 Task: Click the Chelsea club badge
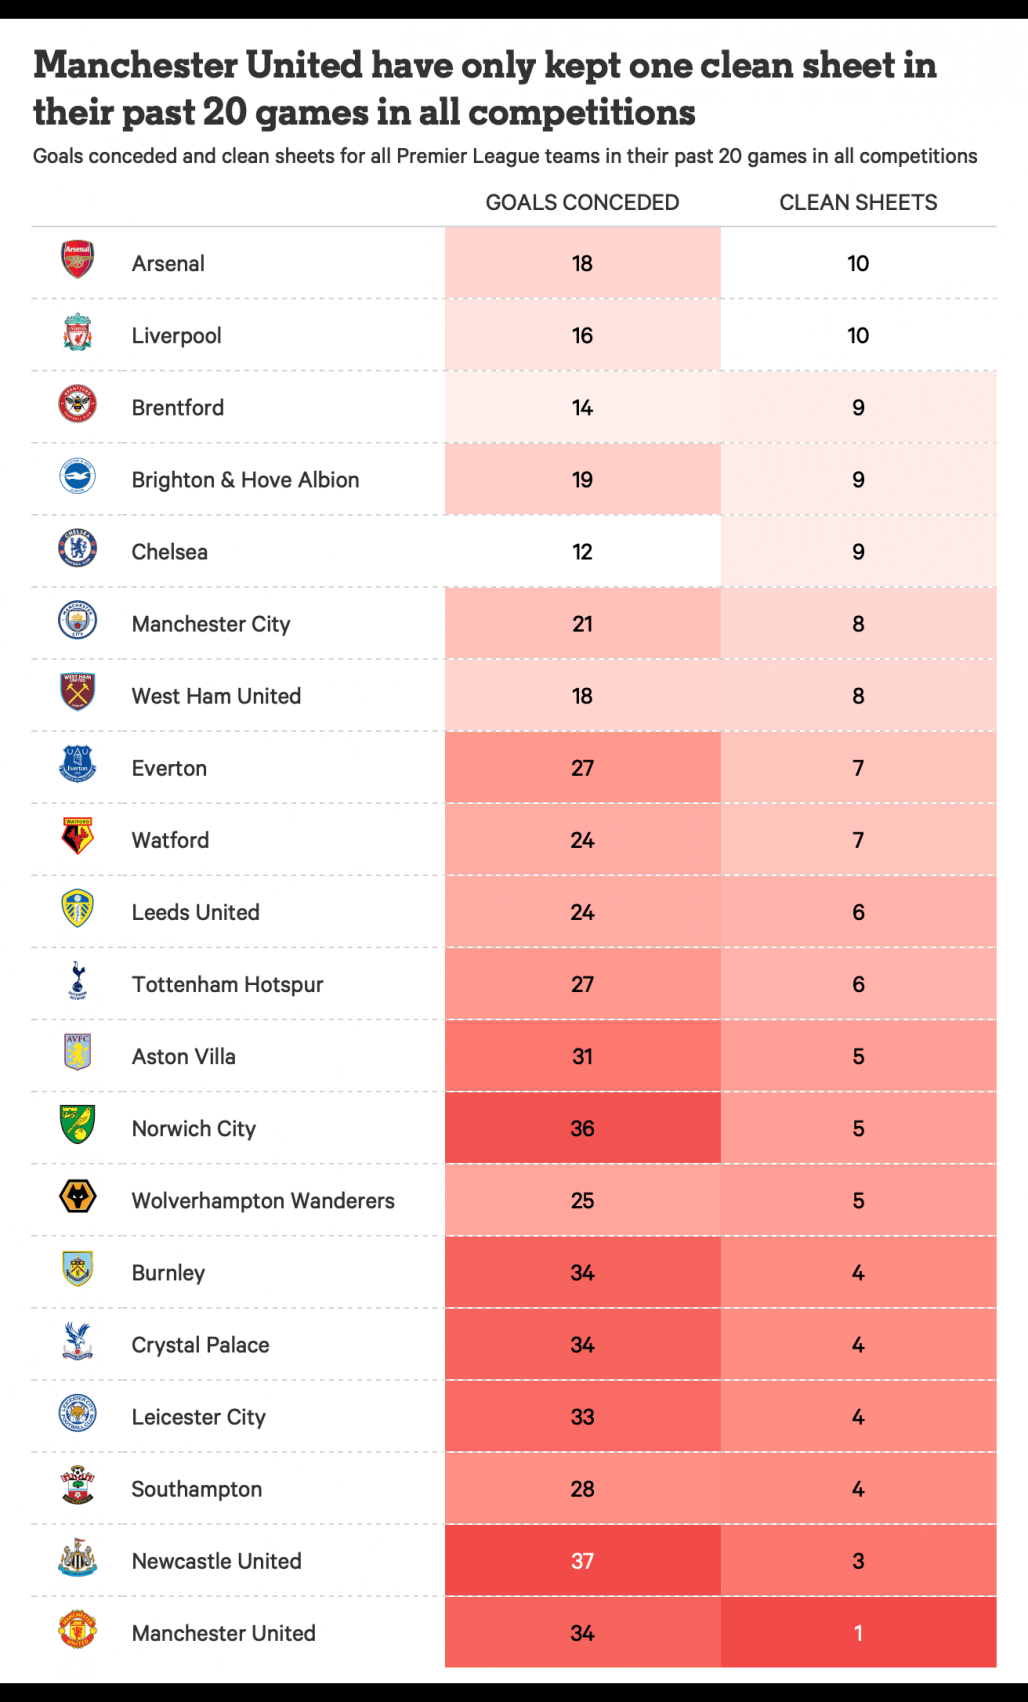pos(77,548)
